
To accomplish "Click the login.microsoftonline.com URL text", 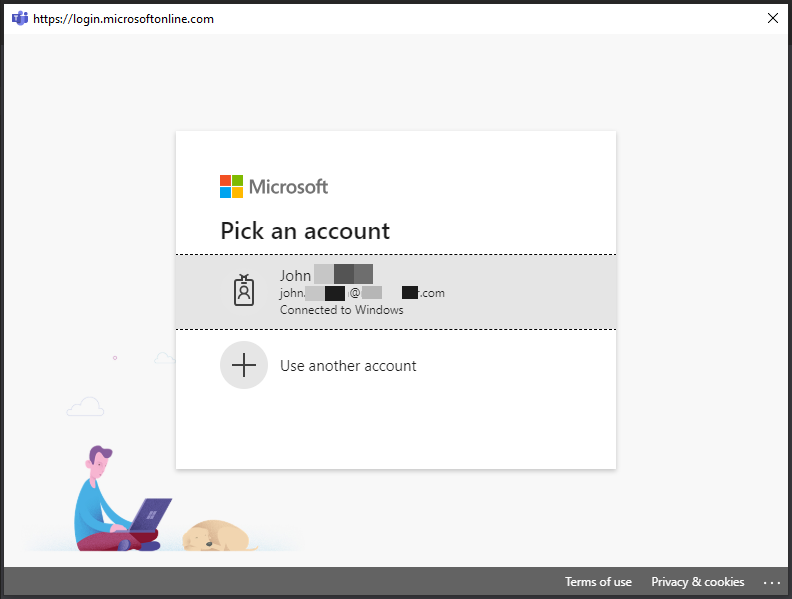I will [x=123, y=19].
